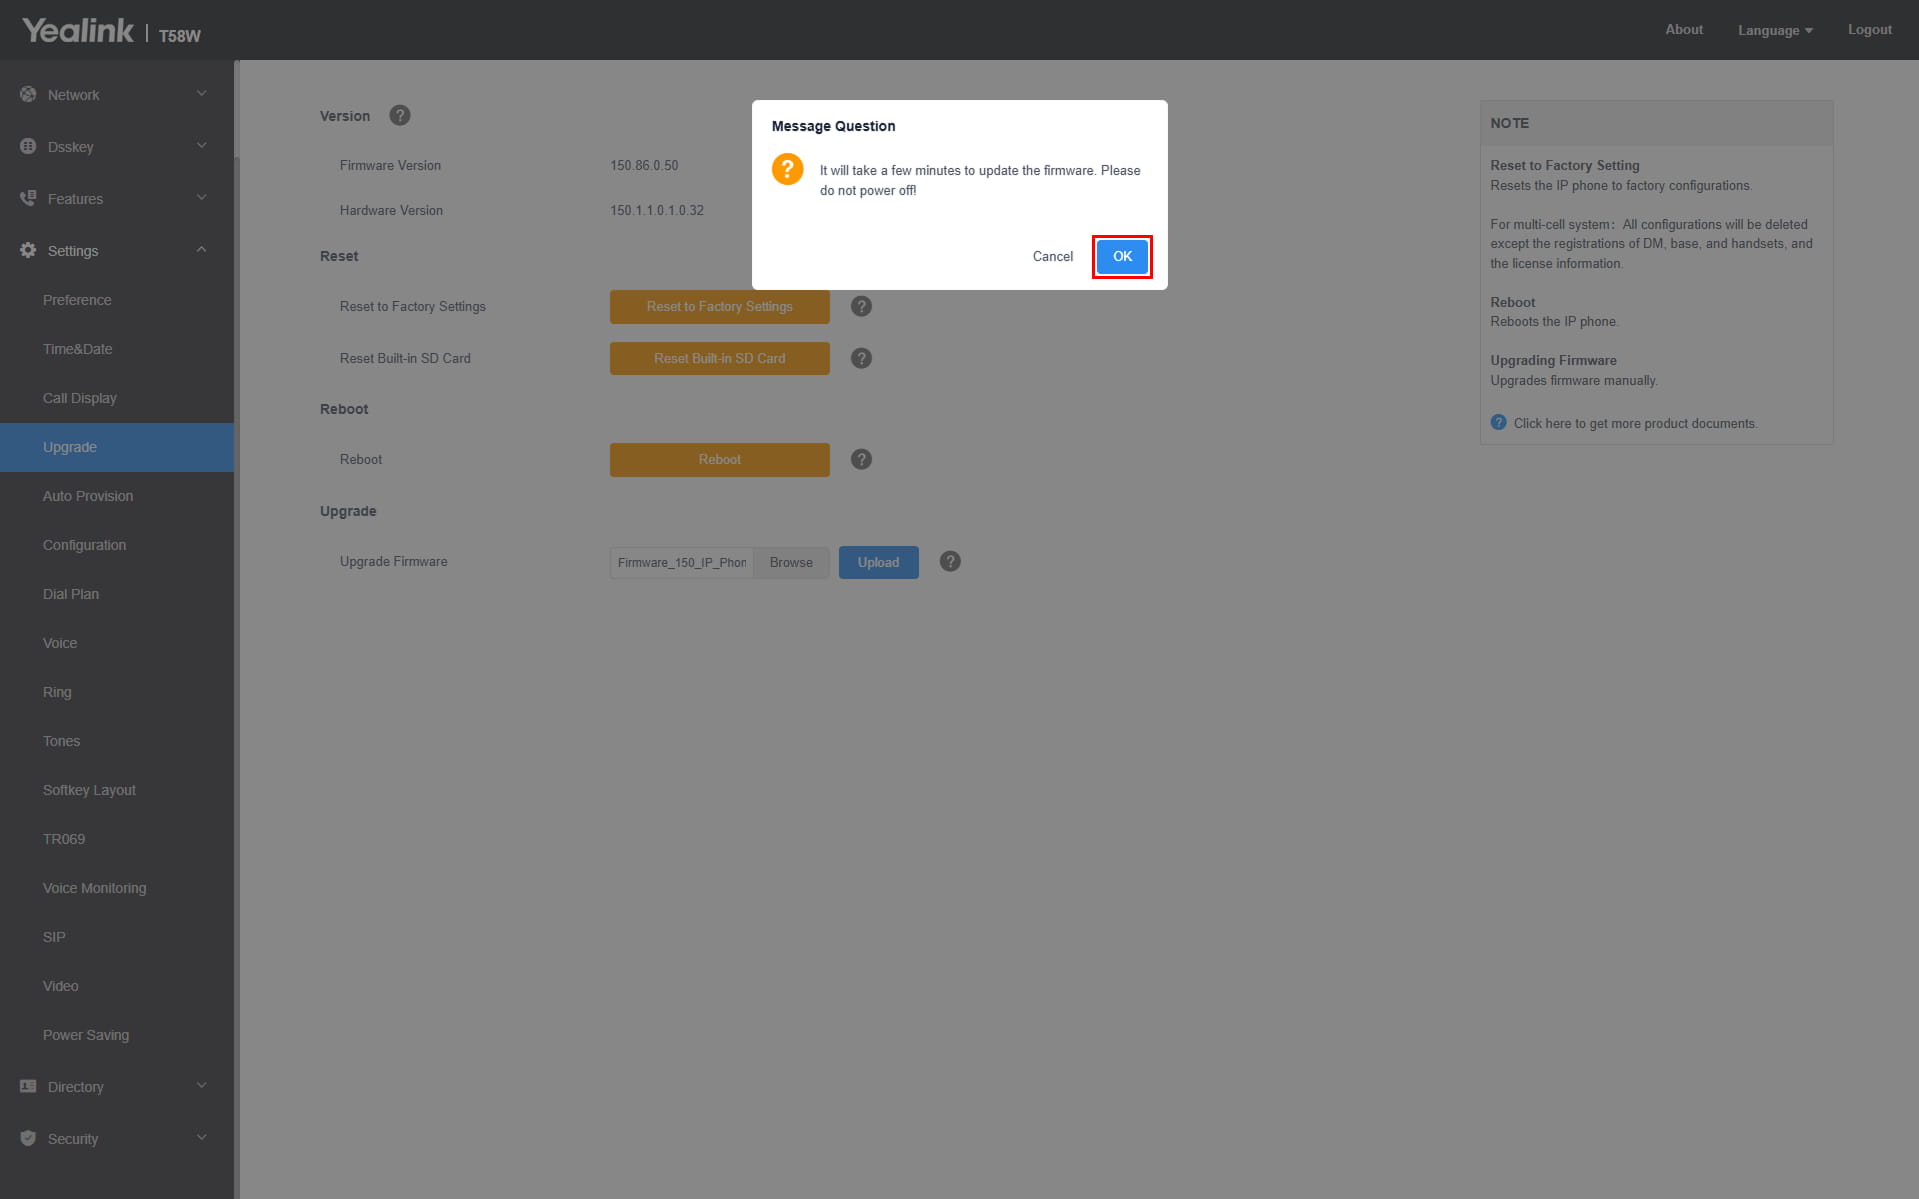Click the Upload firmware button
Image resolution: width=1919 pixels, height=1199 pixels.
click(878, 562)
